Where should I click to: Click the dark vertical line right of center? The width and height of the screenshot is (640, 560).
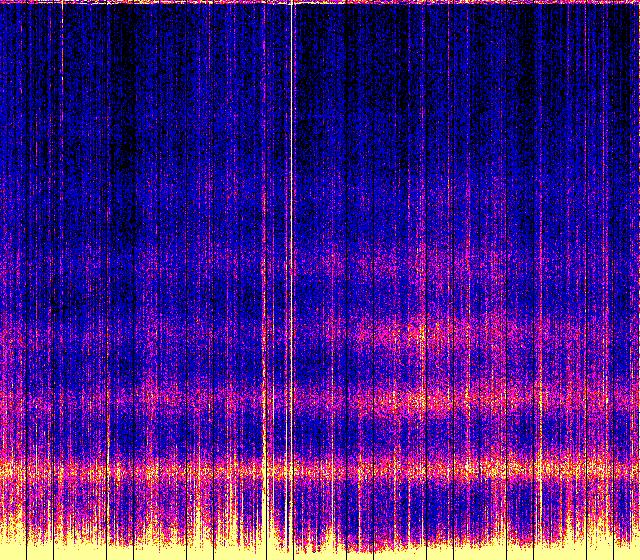pos(427,200)
